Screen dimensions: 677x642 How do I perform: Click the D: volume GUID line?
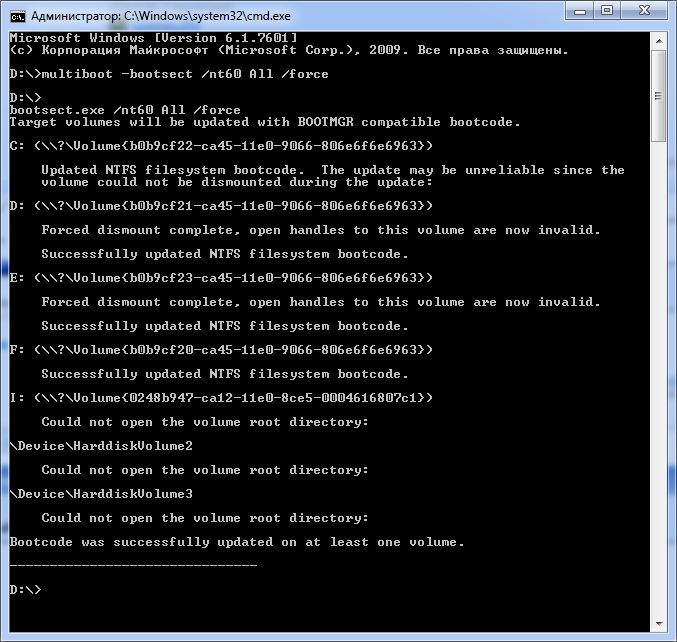[x=221, y=206]
